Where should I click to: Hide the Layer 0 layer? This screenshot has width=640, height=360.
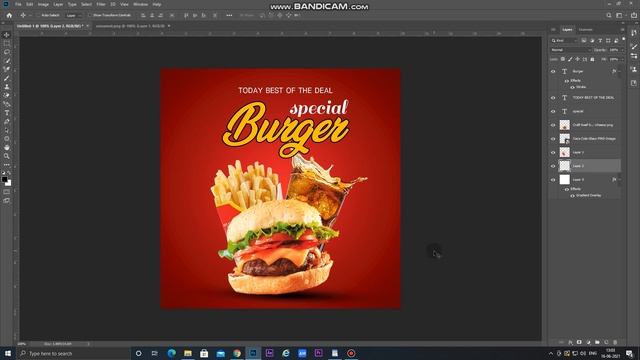[553, 180]
